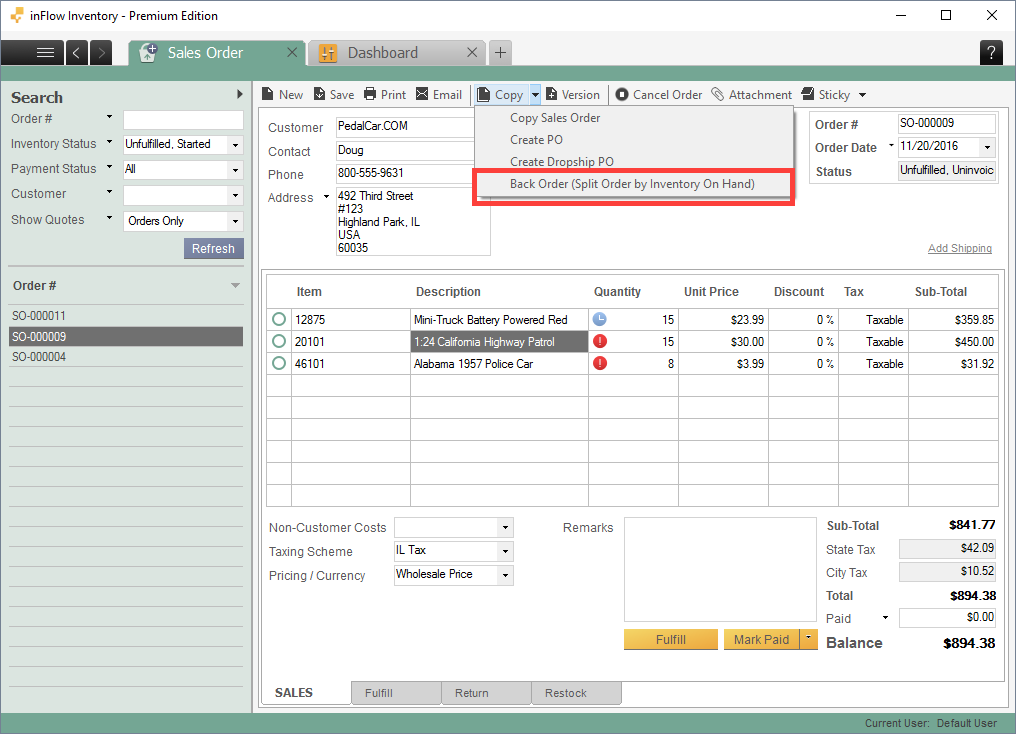Select Back Order split option

(632, 184)
